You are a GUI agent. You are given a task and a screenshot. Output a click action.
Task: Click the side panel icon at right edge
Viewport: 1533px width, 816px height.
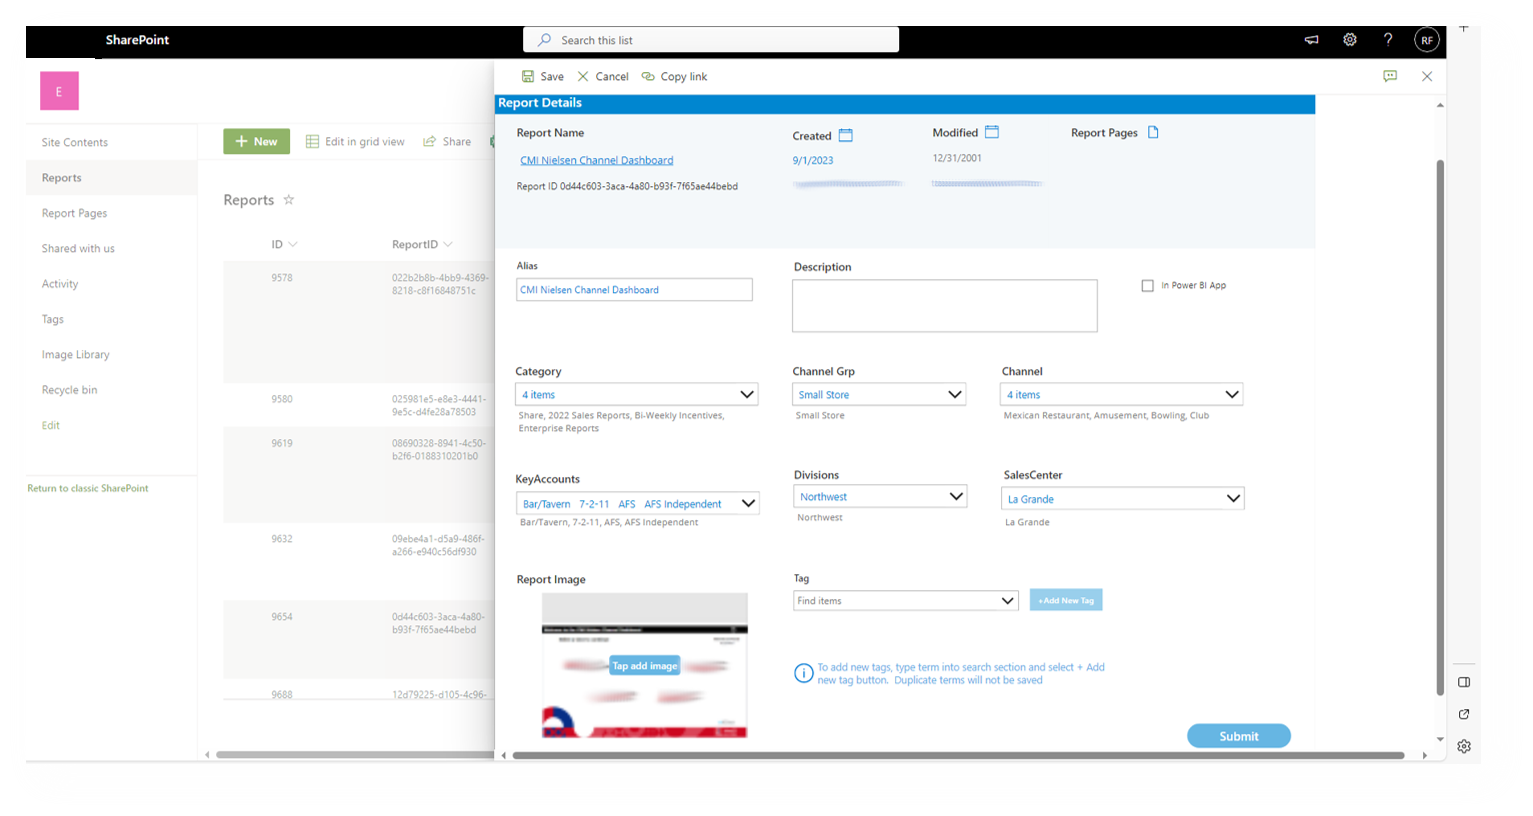pos(1464,682)
